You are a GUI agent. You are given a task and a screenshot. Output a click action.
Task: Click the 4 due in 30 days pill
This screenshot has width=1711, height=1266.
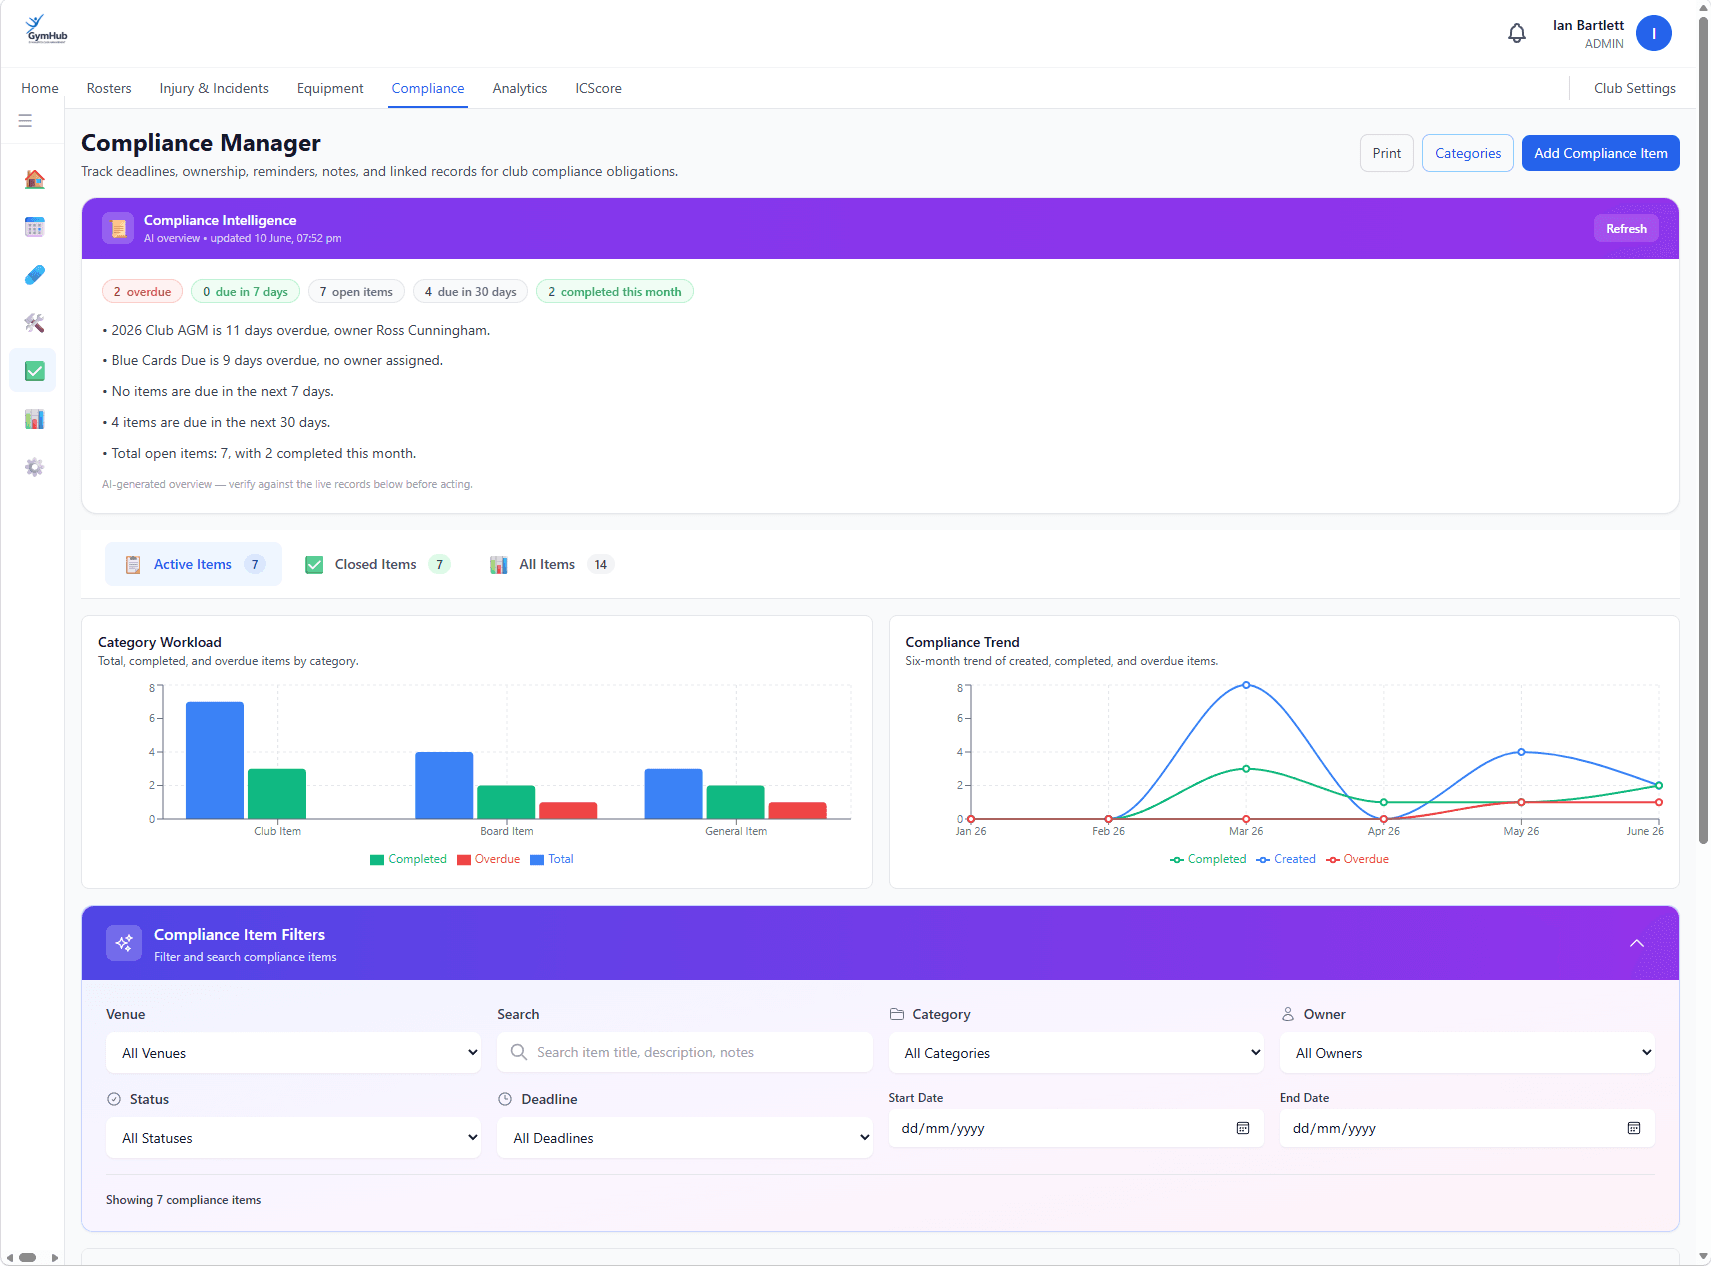470,291
